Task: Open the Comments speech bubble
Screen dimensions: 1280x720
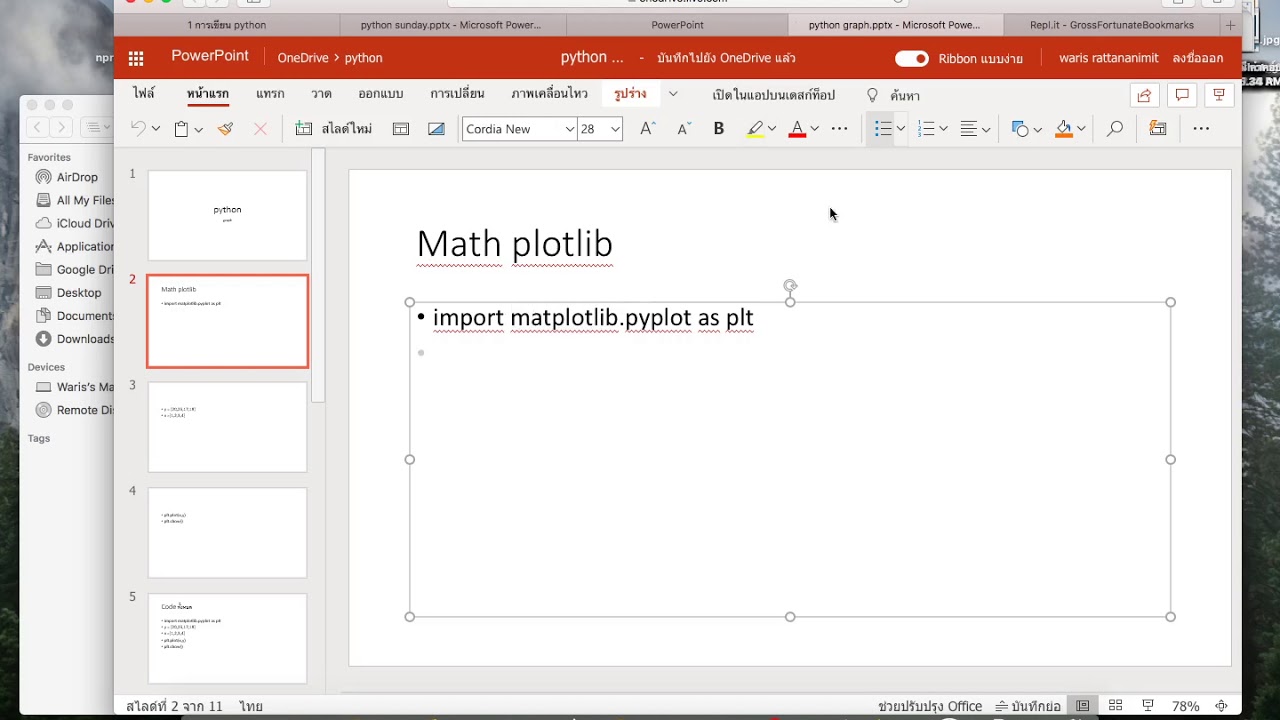Action: point(1182,95)
